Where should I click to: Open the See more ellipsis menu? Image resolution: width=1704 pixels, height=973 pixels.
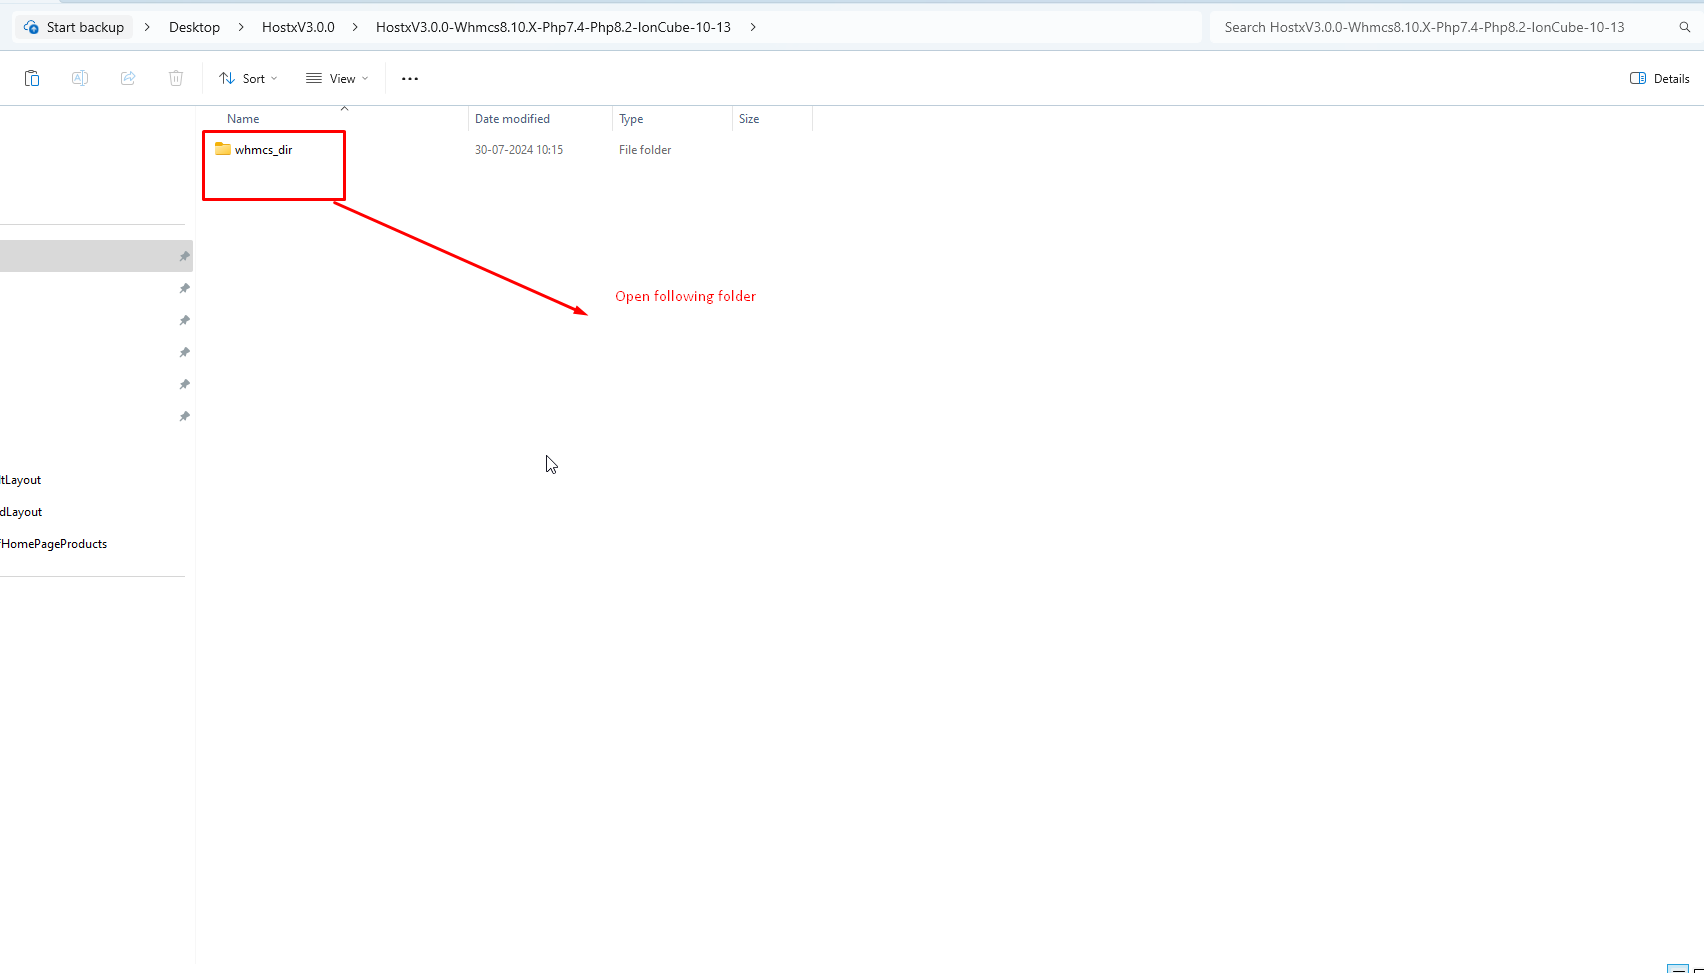point(410,78)
